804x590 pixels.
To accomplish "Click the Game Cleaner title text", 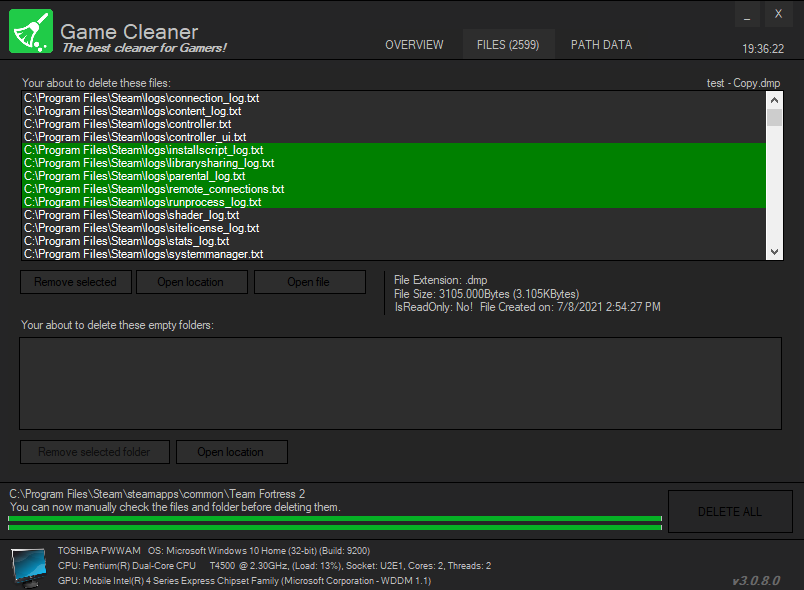I will point(129,32).
